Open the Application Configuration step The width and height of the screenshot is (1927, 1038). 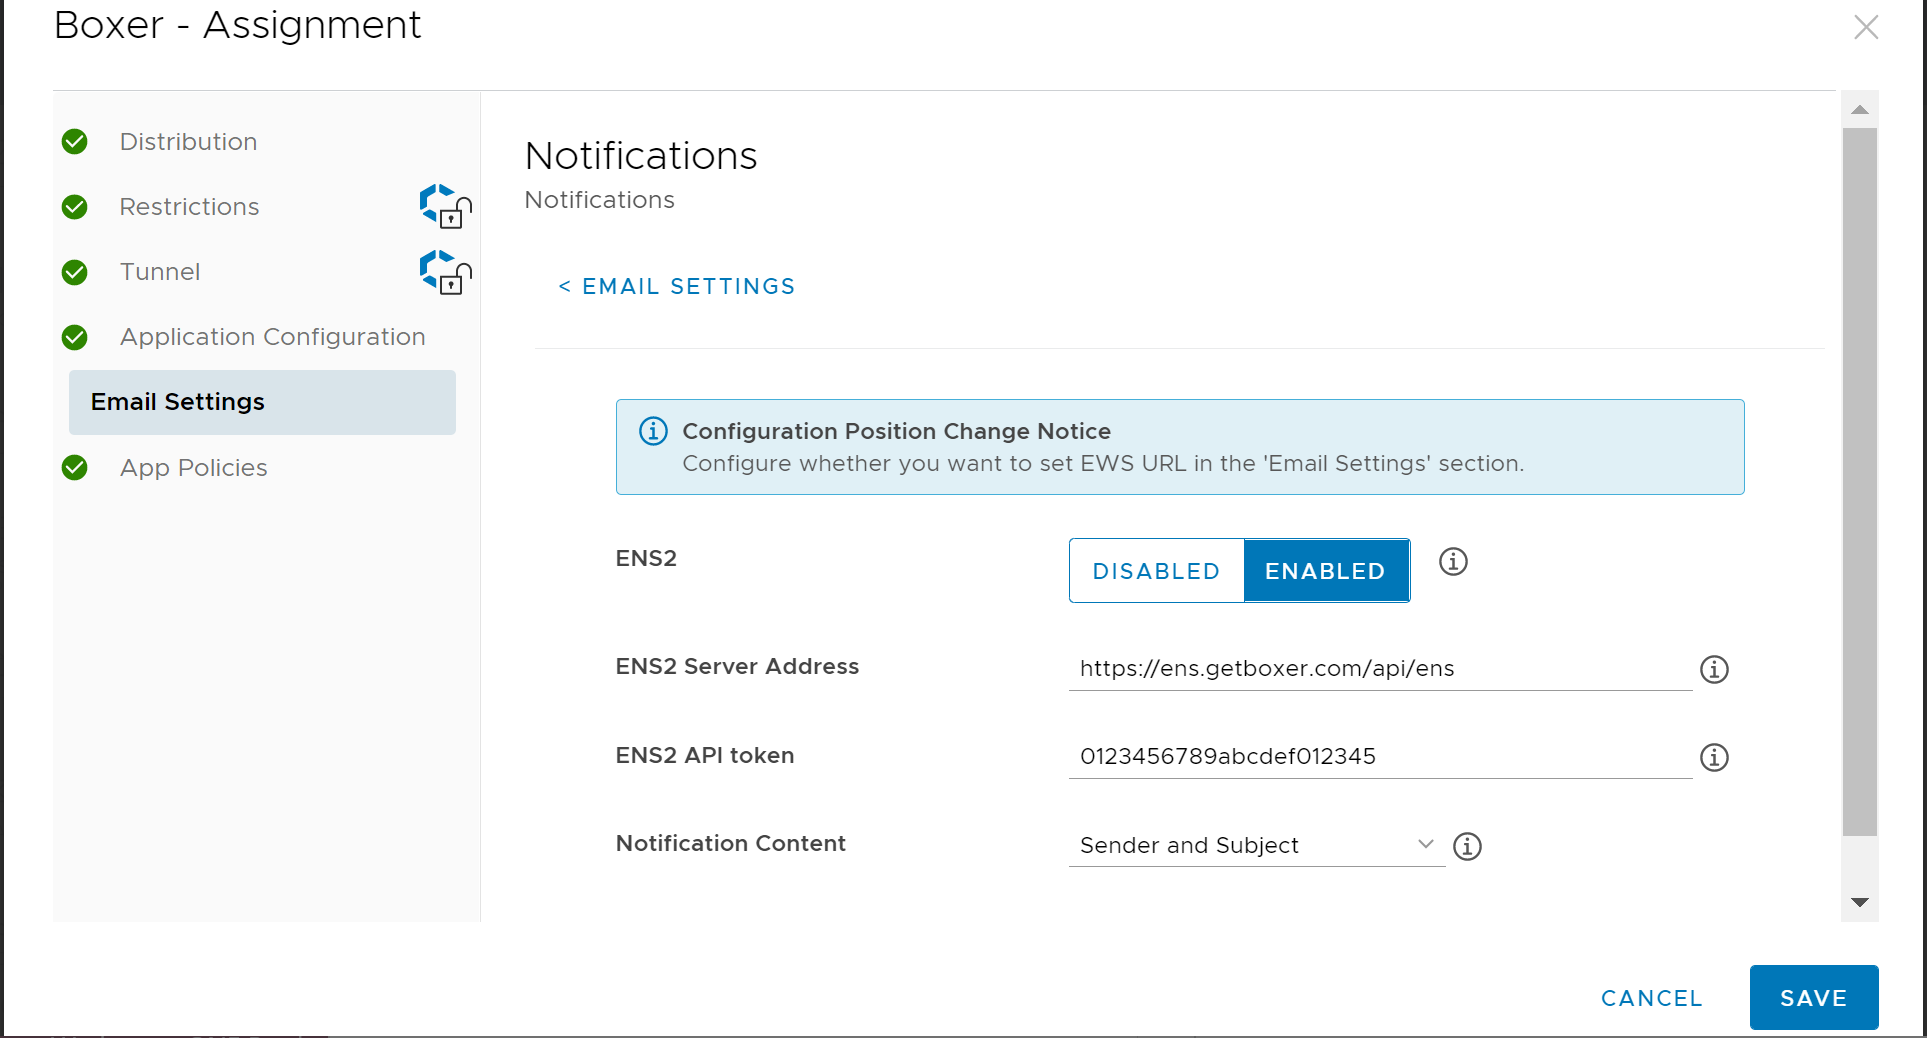coord(272,337)
